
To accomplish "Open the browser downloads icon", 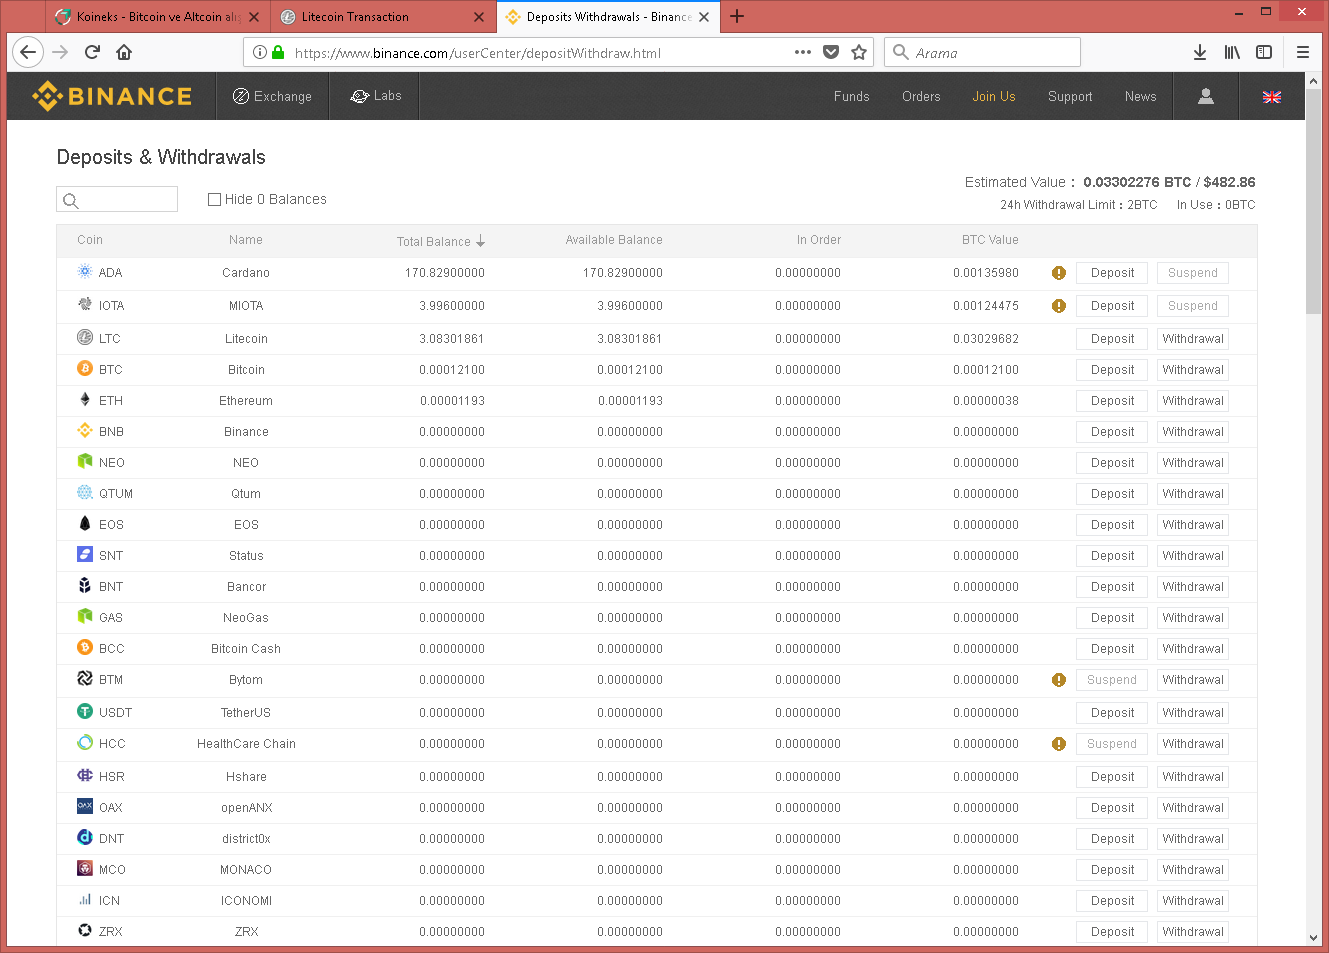I will pos(1200,52).
